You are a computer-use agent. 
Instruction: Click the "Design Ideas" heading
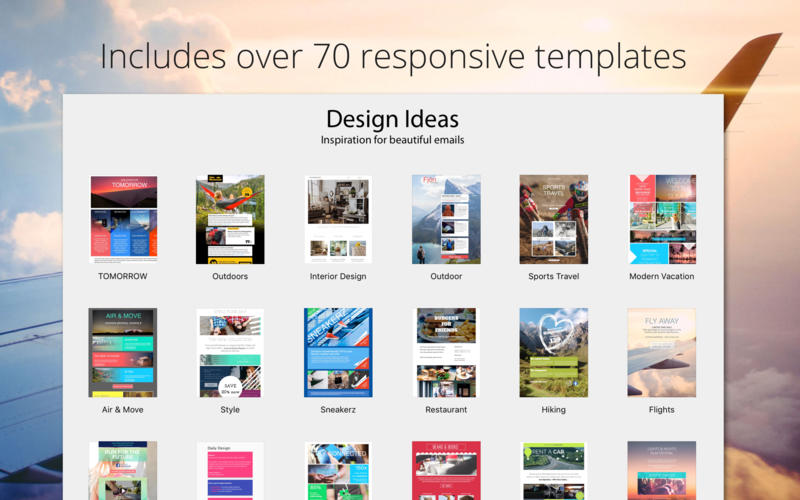(392, 119)
